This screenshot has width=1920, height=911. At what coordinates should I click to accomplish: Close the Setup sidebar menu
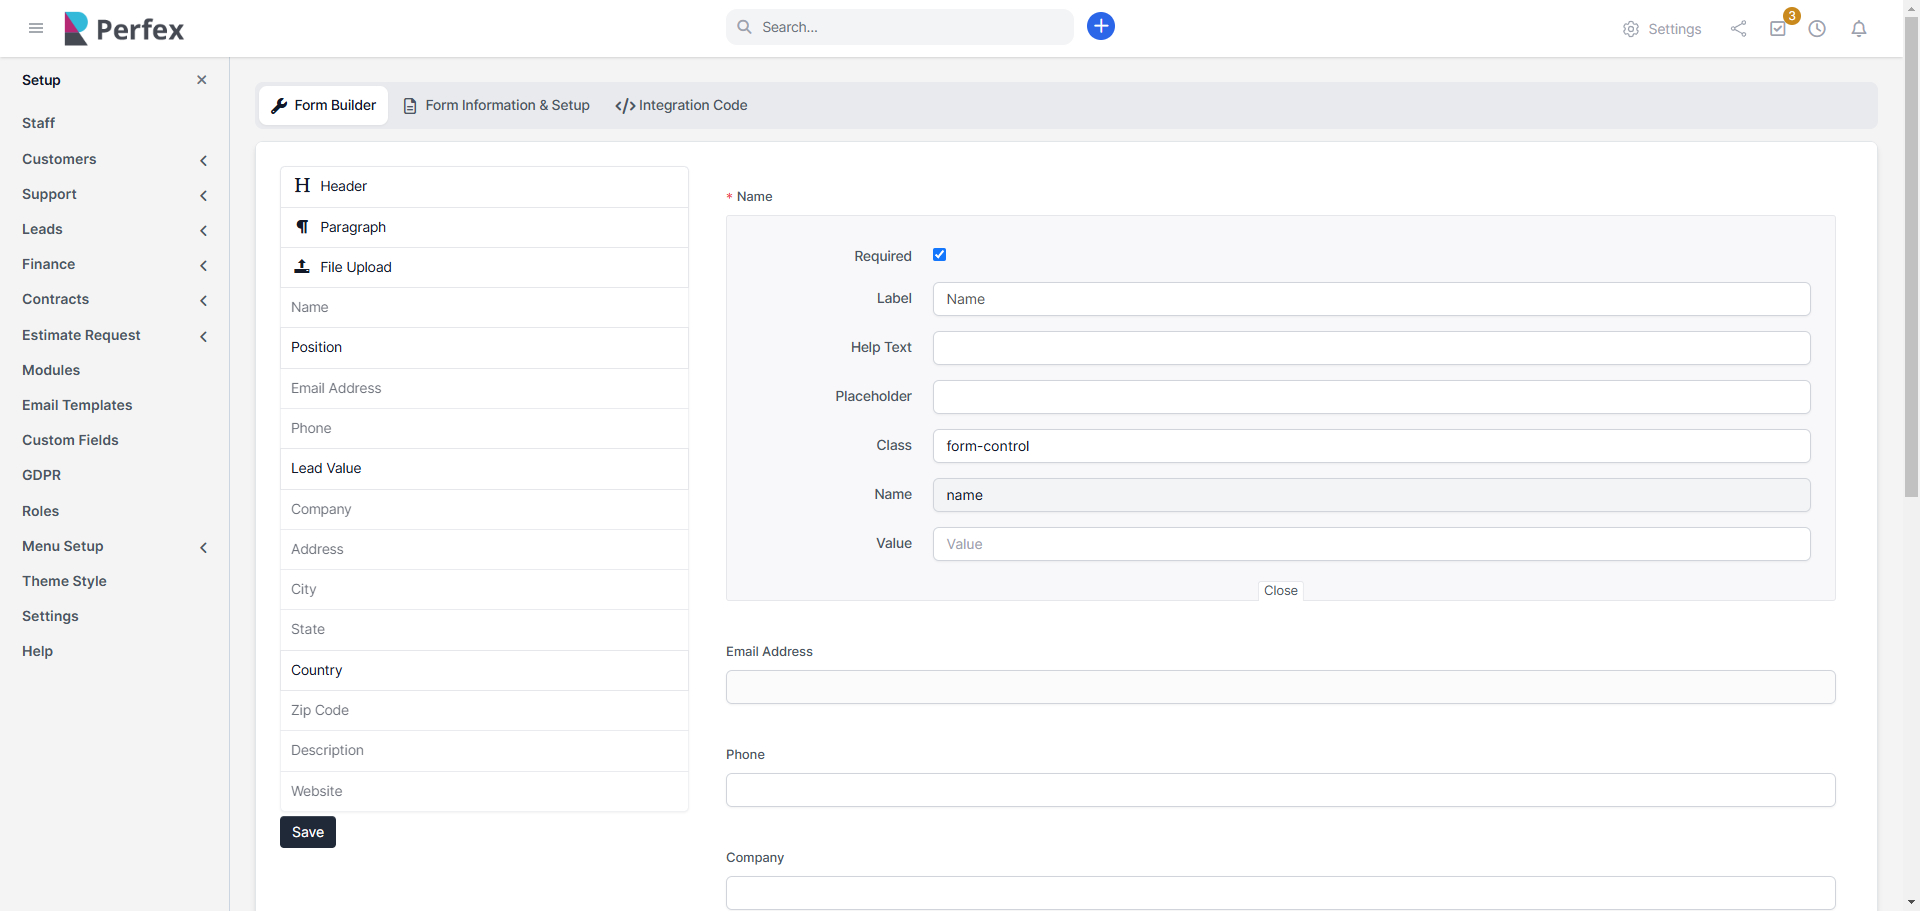[x=202, y=80]
